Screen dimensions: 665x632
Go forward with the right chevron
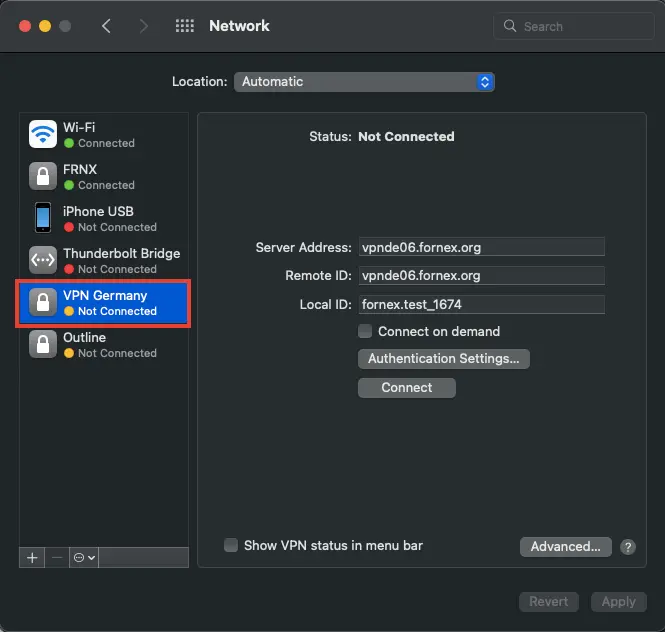click(144, 26)
